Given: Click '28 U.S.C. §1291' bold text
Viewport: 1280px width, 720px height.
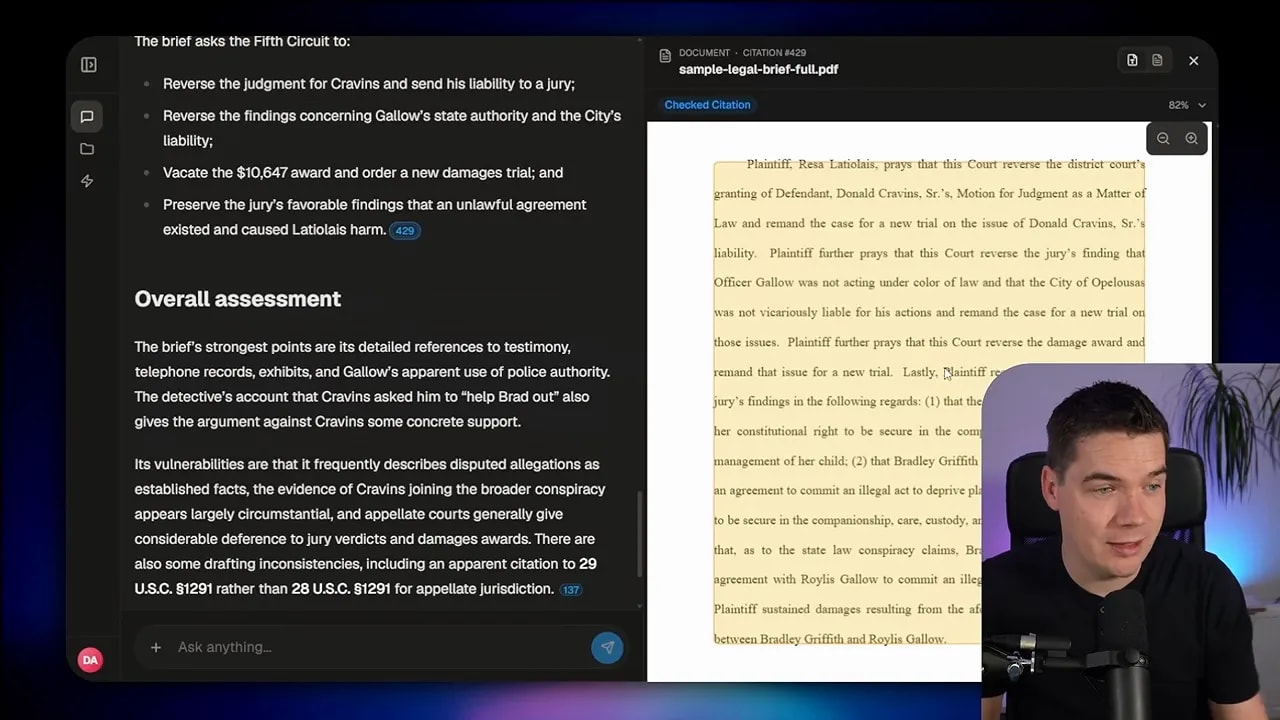Looking at the screenshot, I should coord(341,589).
